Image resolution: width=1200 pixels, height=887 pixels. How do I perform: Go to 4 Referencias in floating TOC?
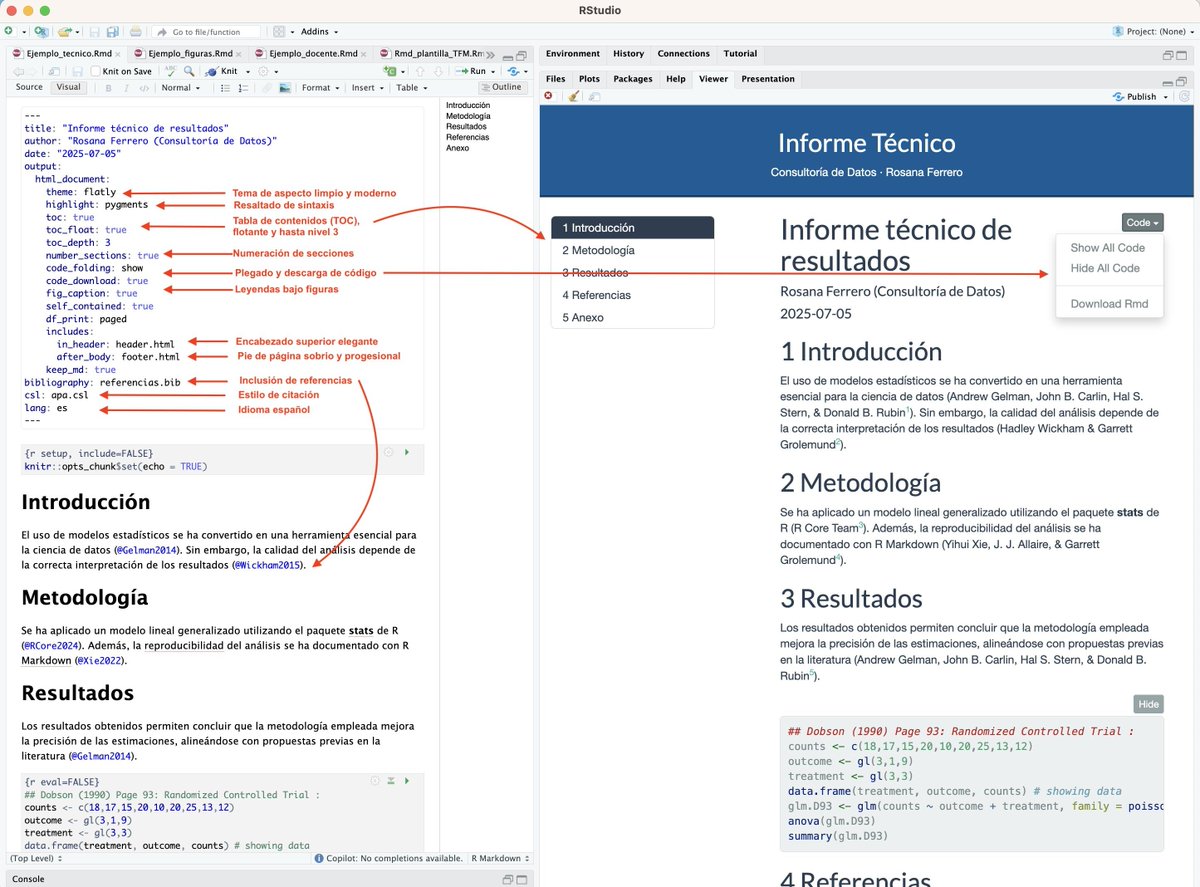coord(633,295)
